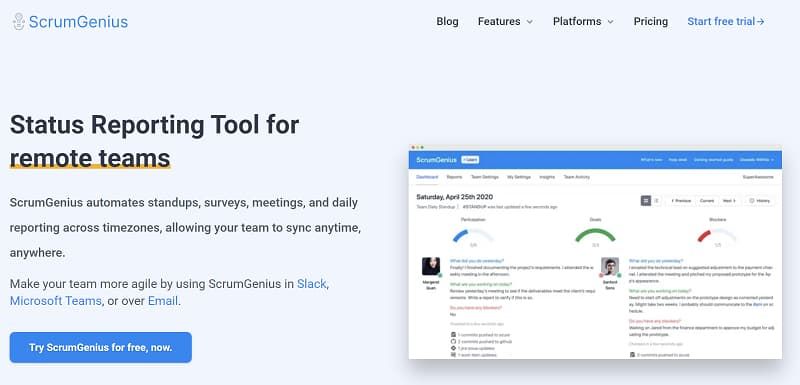800x385 pixels.
Task: Select the Team Activity tab in screenshot
Action: click(577, 177)
